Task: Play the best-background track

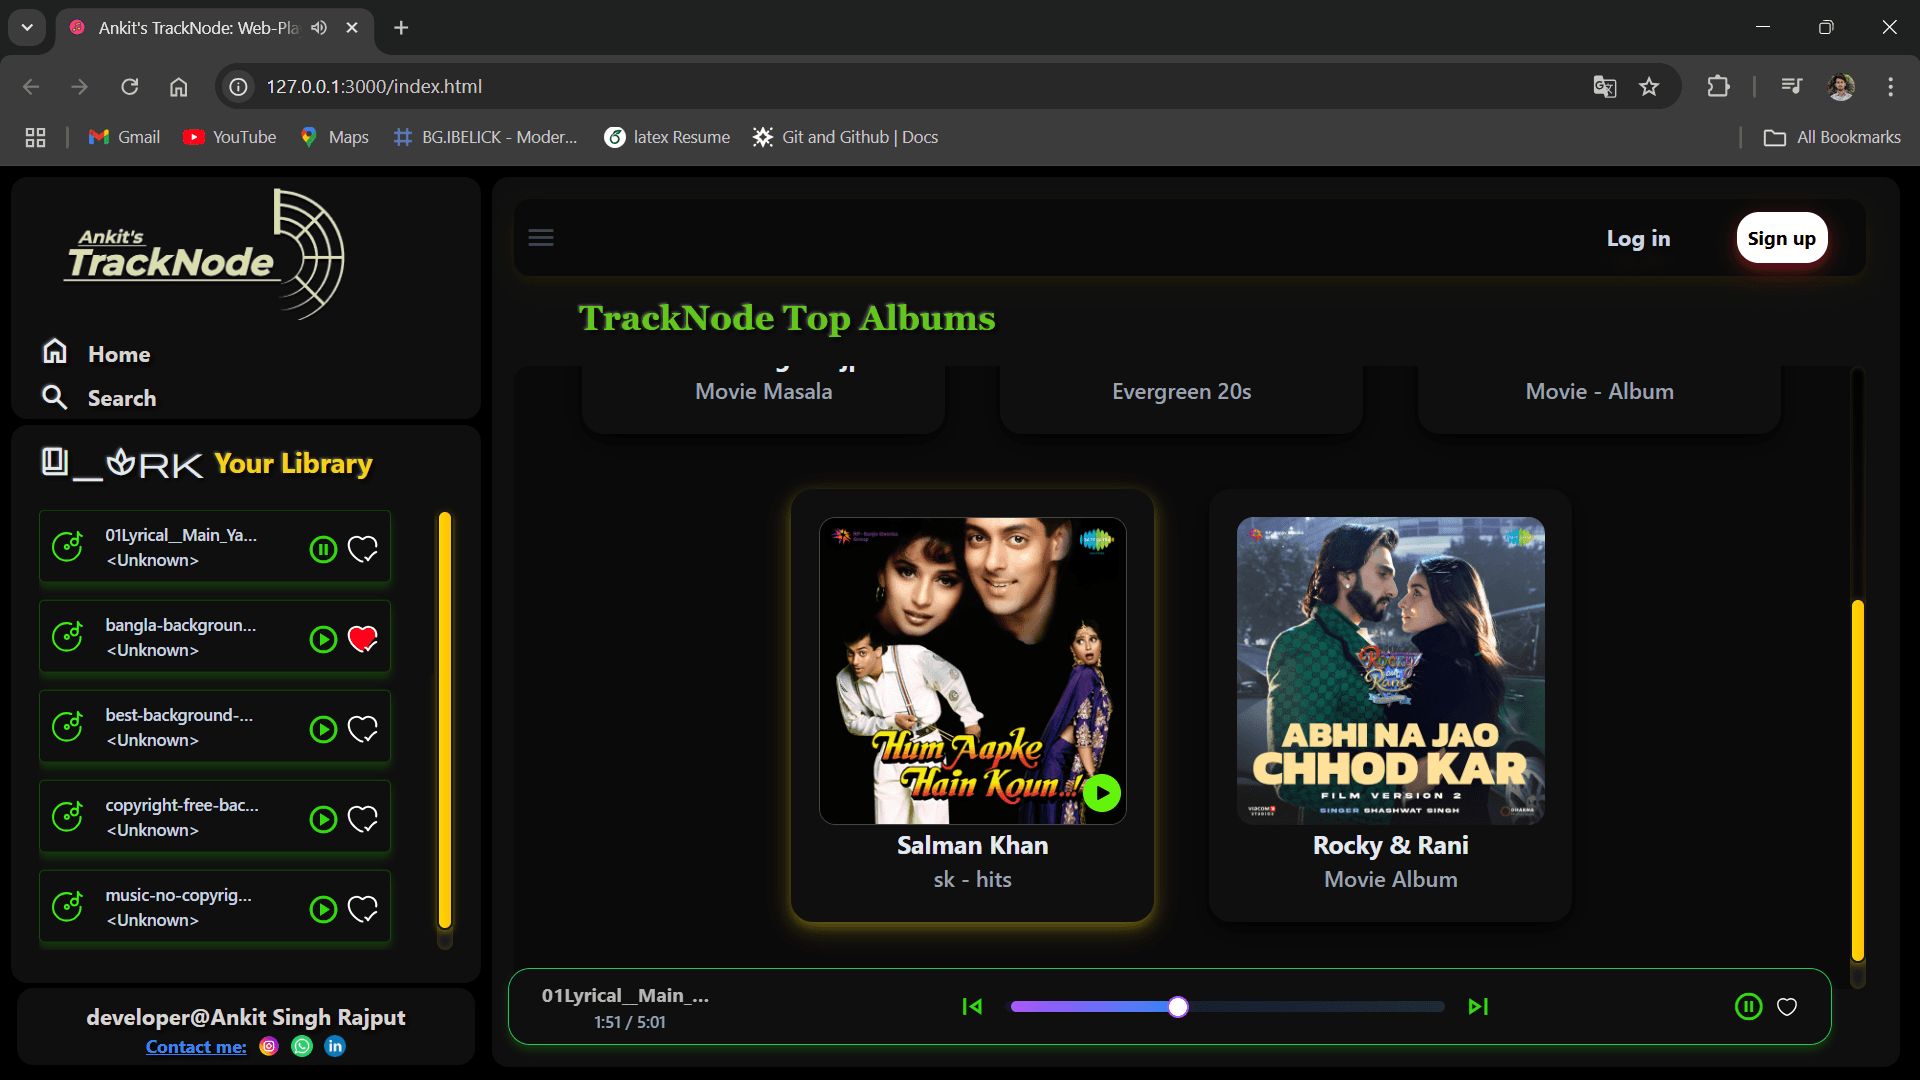Action: [x=323, y=729]
